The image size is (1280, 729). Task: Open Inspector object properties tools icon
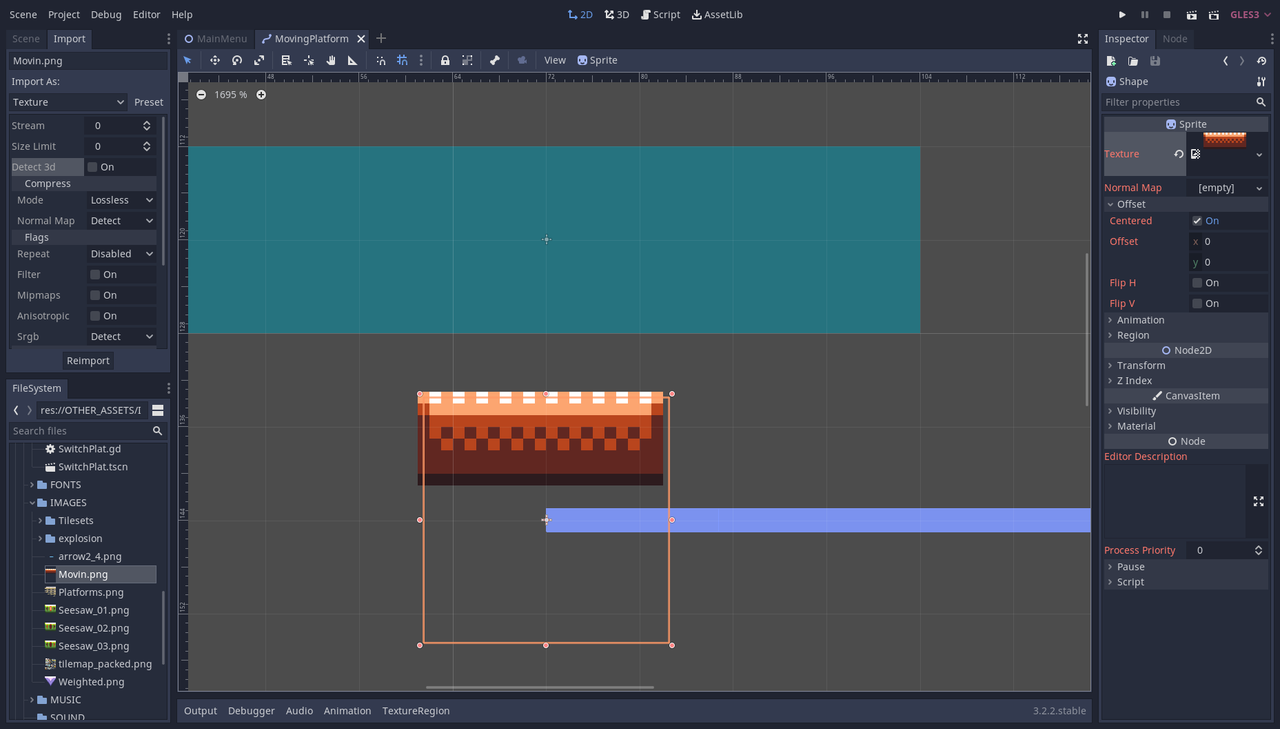pos(1261,82)
